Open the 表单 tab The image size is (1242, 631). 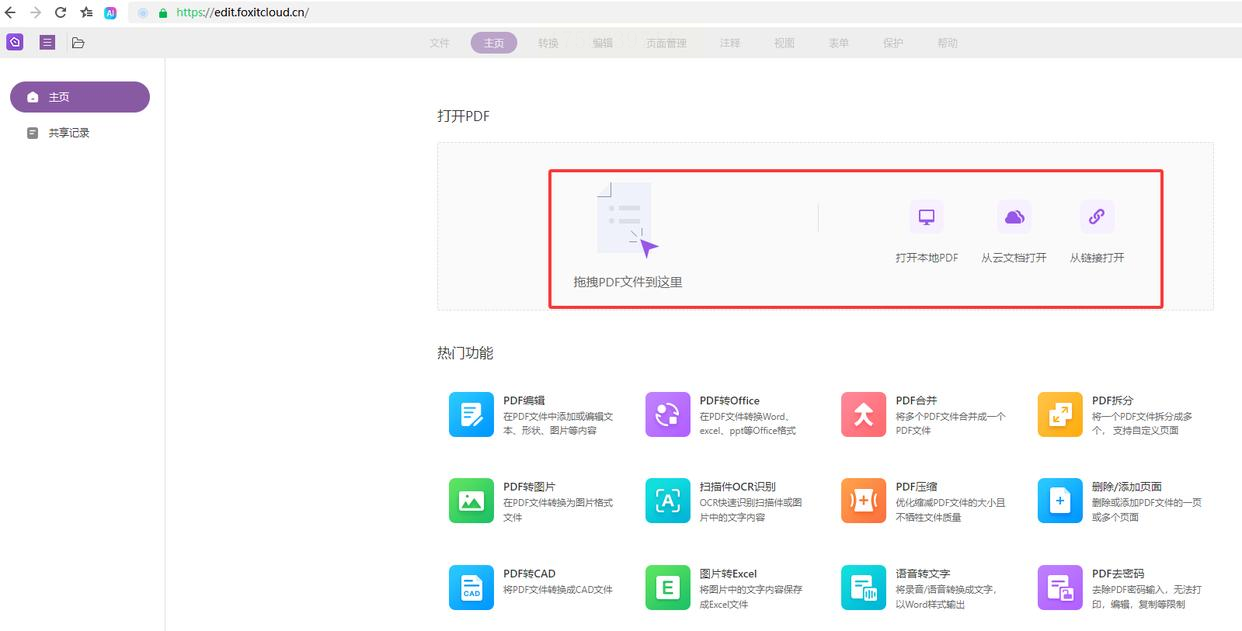pos(838,43)
